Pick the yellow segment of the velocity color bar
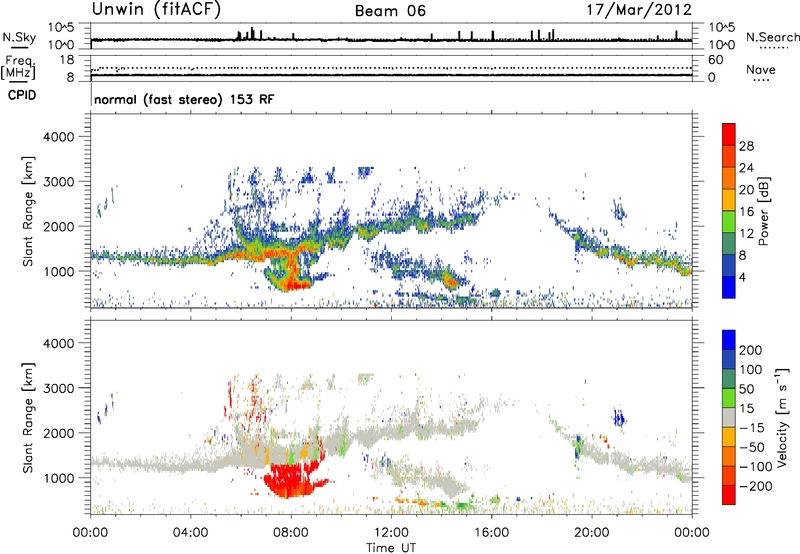 point(729,437)
